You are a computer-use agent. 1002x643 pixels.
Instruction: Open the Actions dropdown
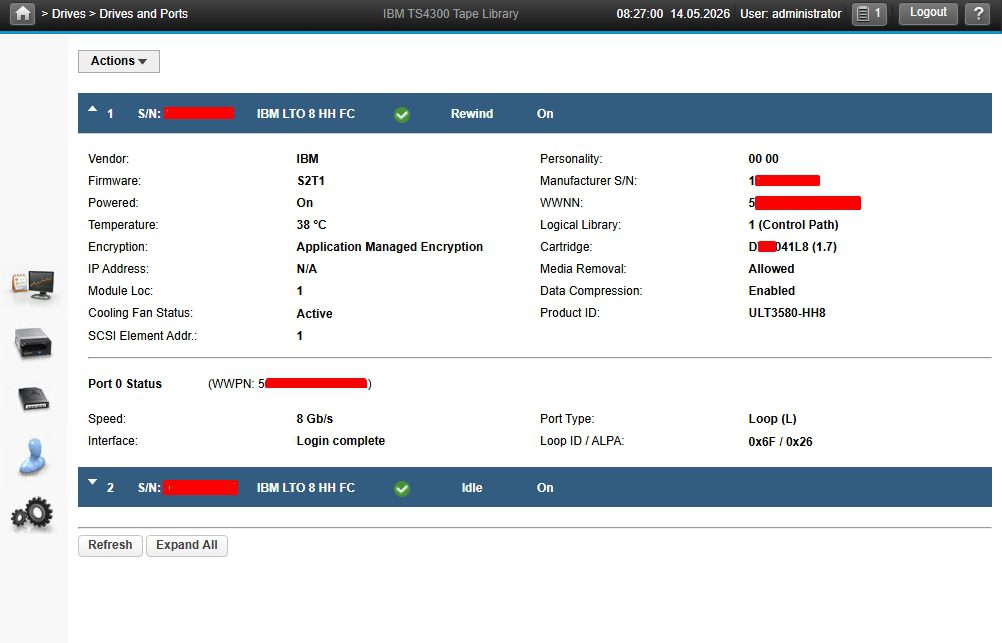pos(119,61)
